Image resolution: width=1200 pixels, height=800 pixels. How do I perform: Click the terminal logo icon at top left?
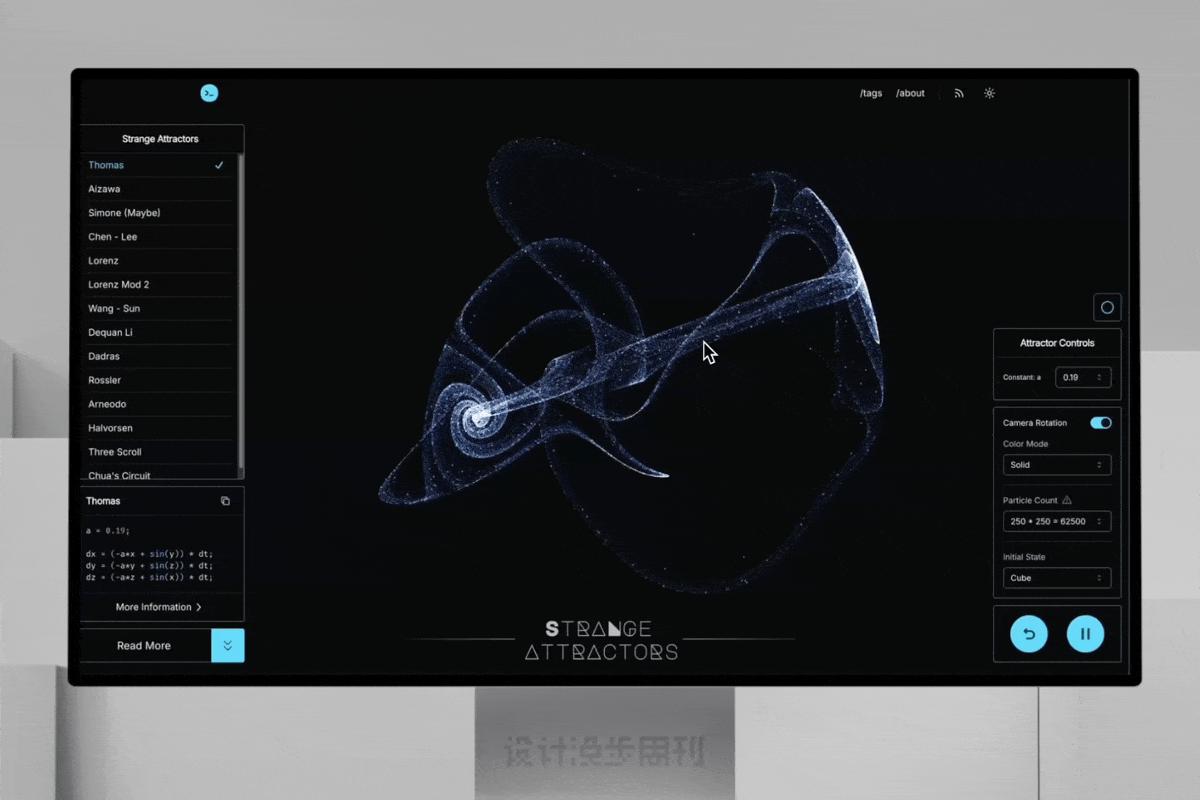pos(209,93)
